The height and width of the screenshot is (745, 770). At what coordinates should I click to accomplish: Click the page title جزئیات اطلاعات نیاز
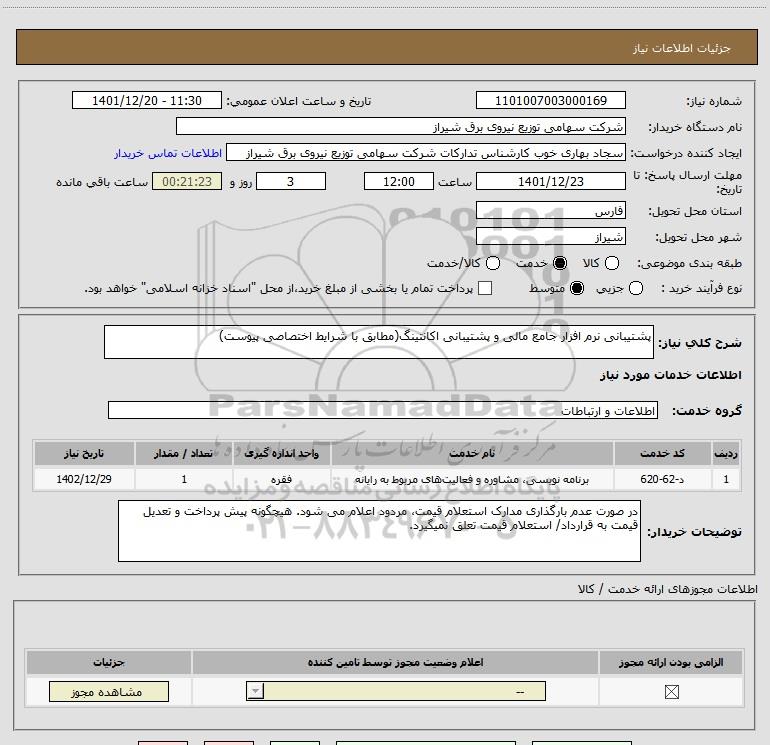coord(681,48)
